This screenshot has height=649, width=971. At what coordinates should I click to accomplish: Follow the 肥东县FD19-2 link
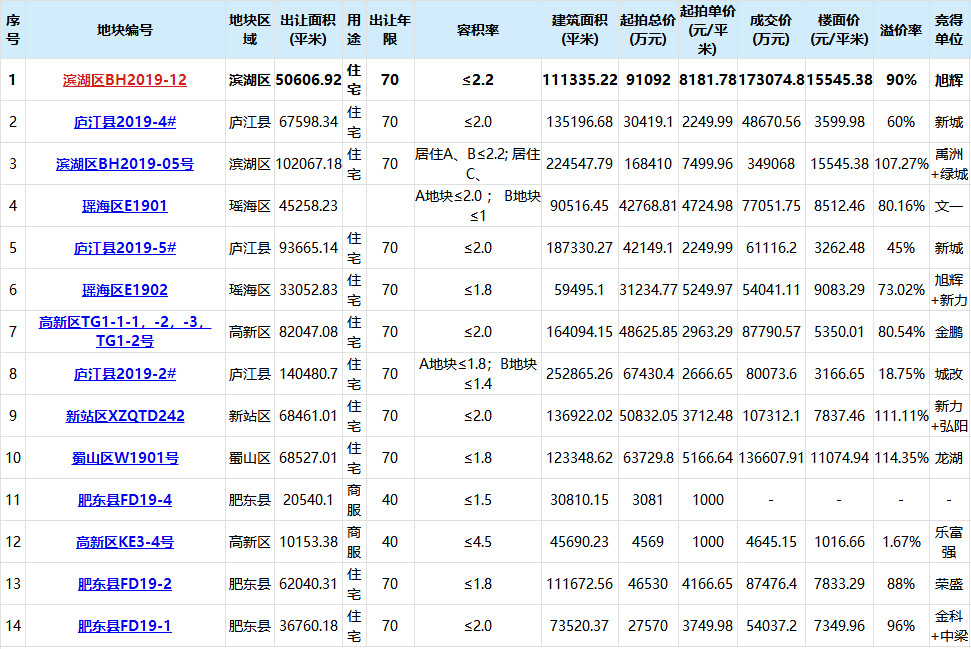click(x=124, y=585)
